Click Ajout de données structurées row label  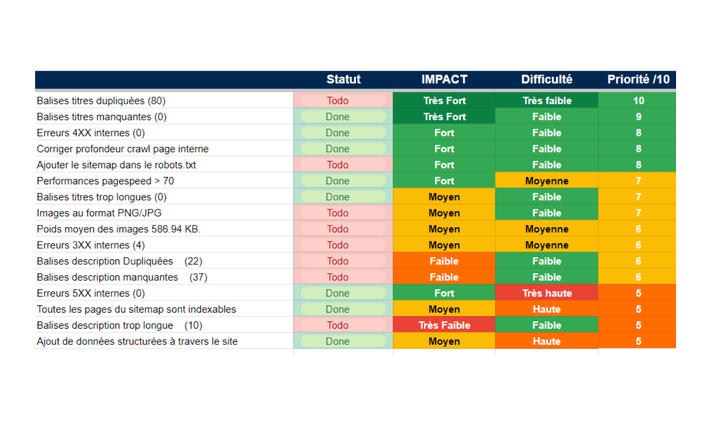(137, 341)
